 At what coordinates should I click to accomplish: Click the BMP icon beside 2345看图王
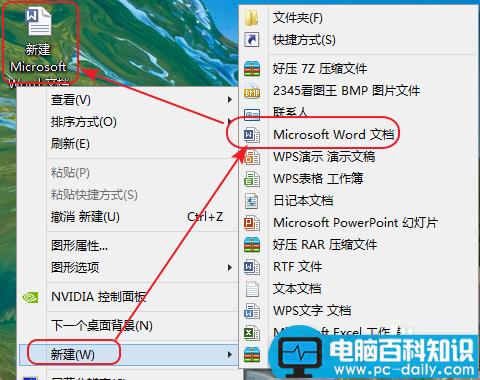[x=252, y=91]
